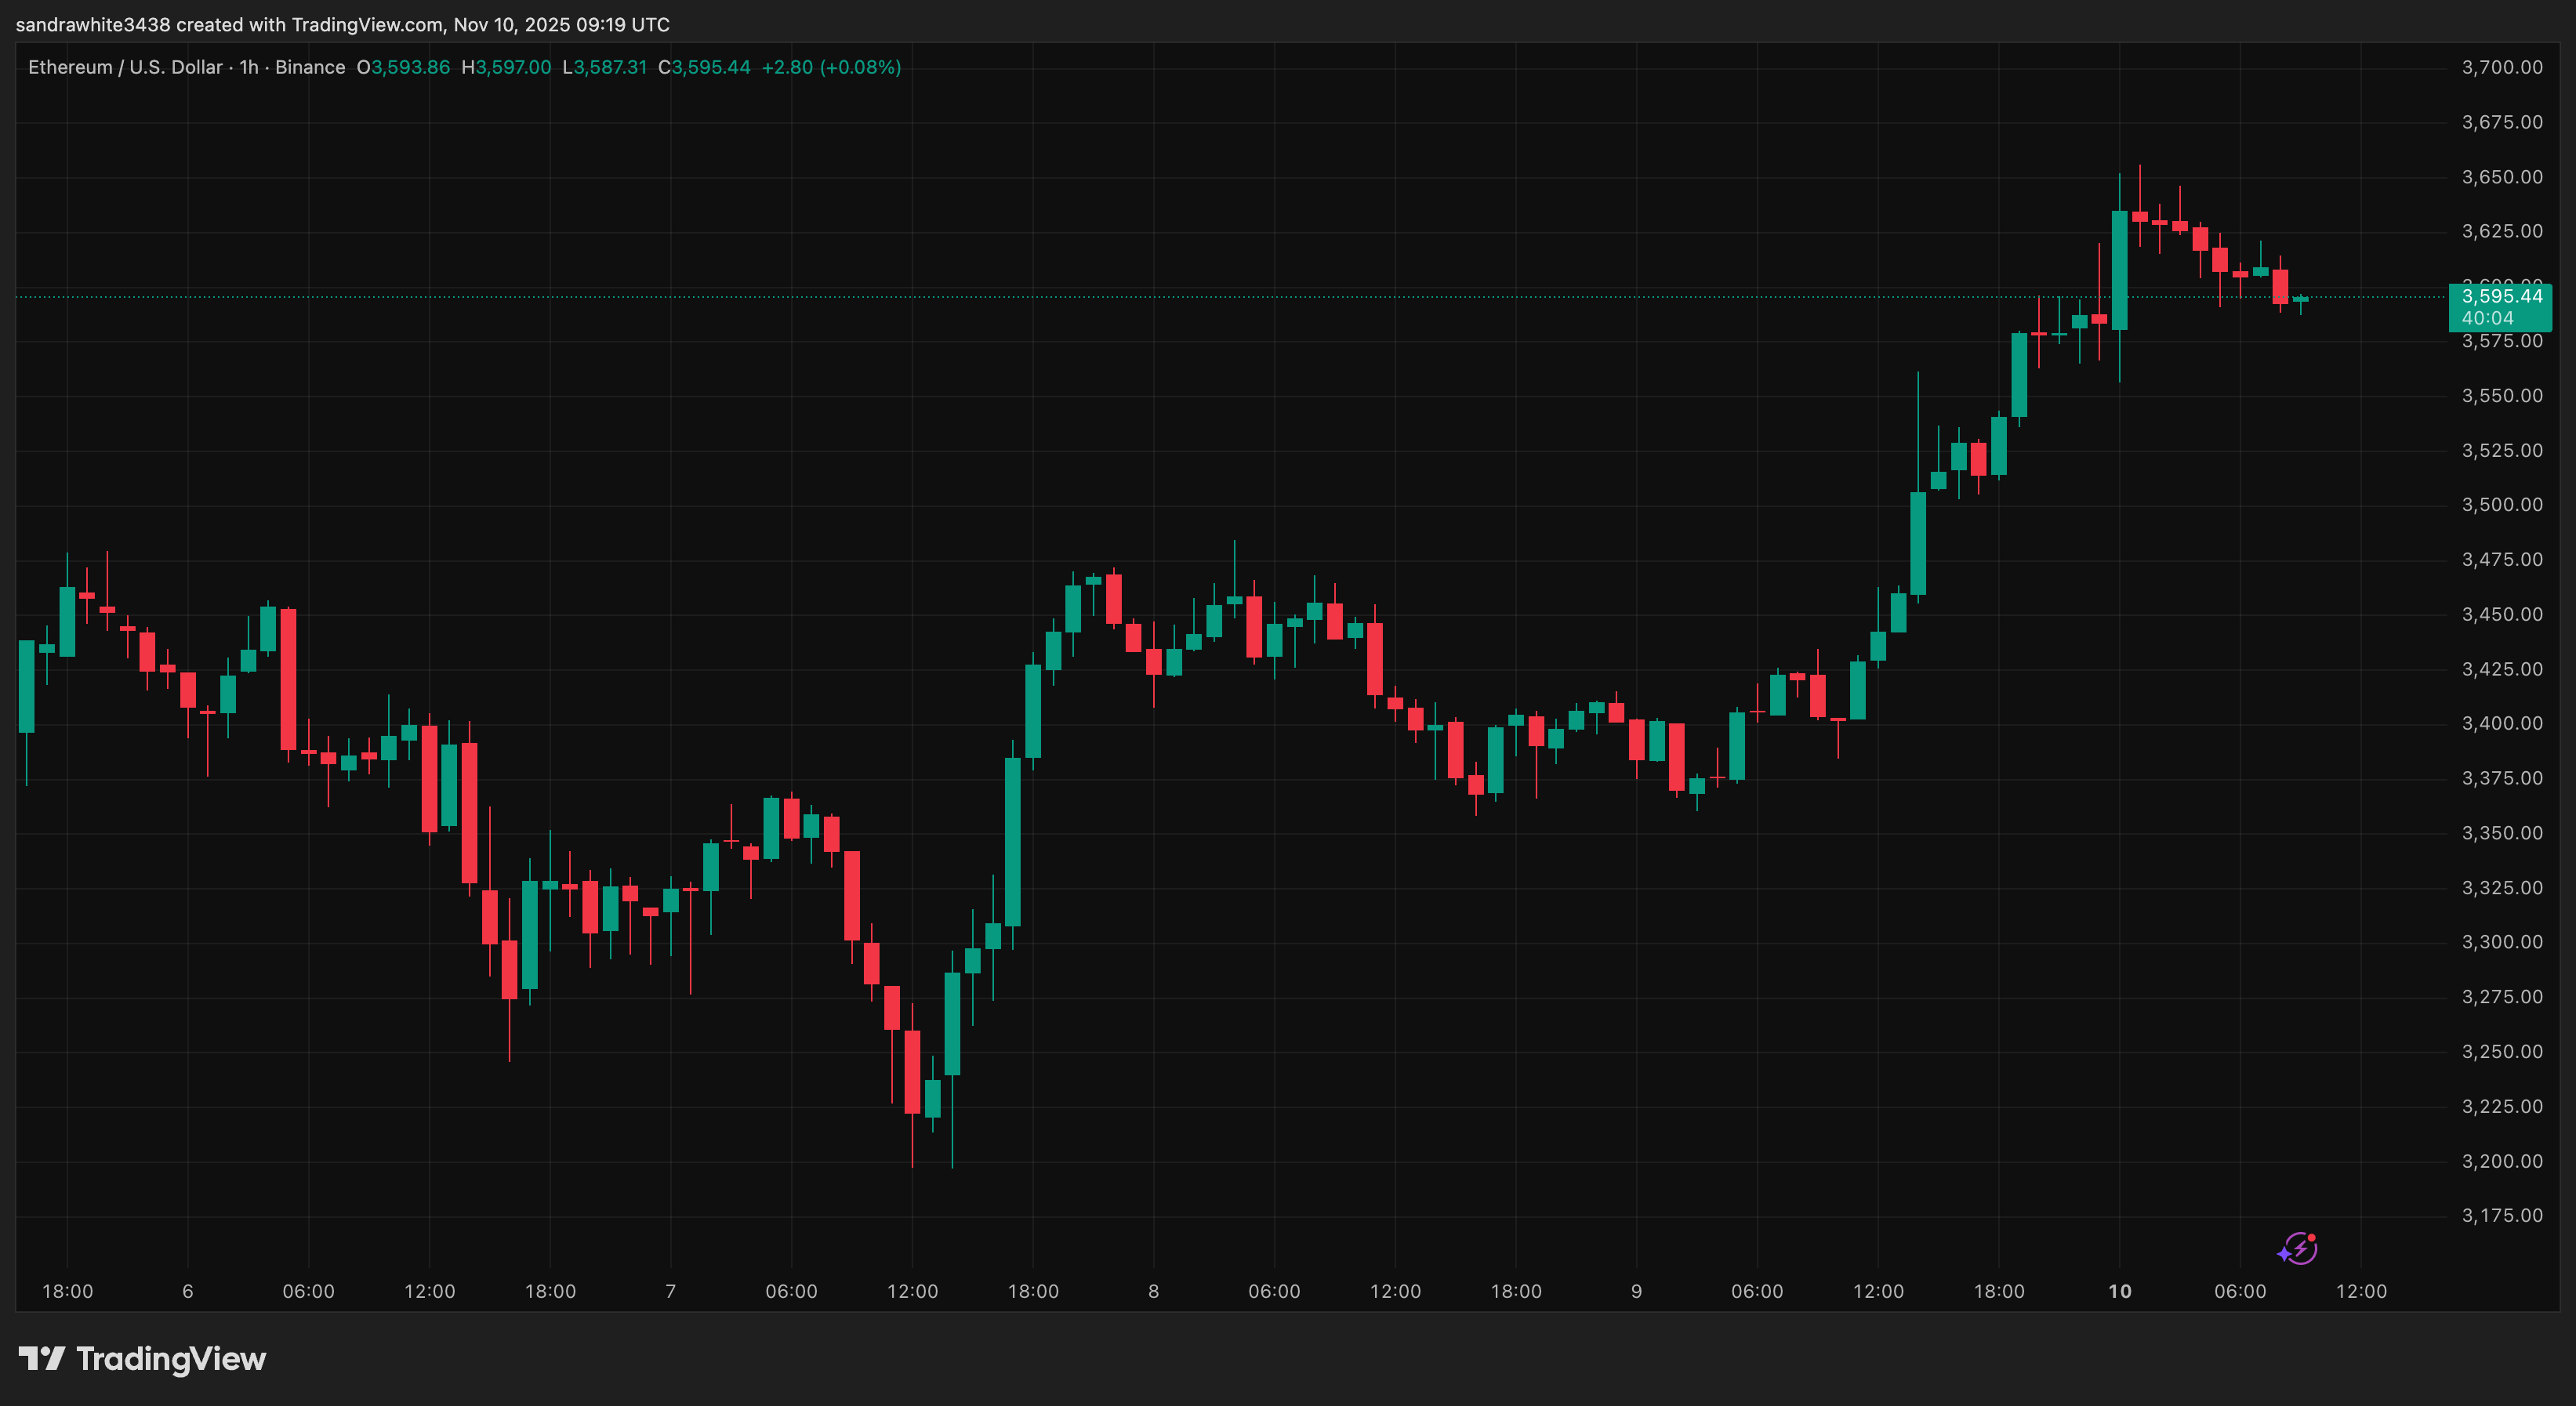
Task: Open the Ethereum / U.S. Dollar symbol selector
Action: 125,67
